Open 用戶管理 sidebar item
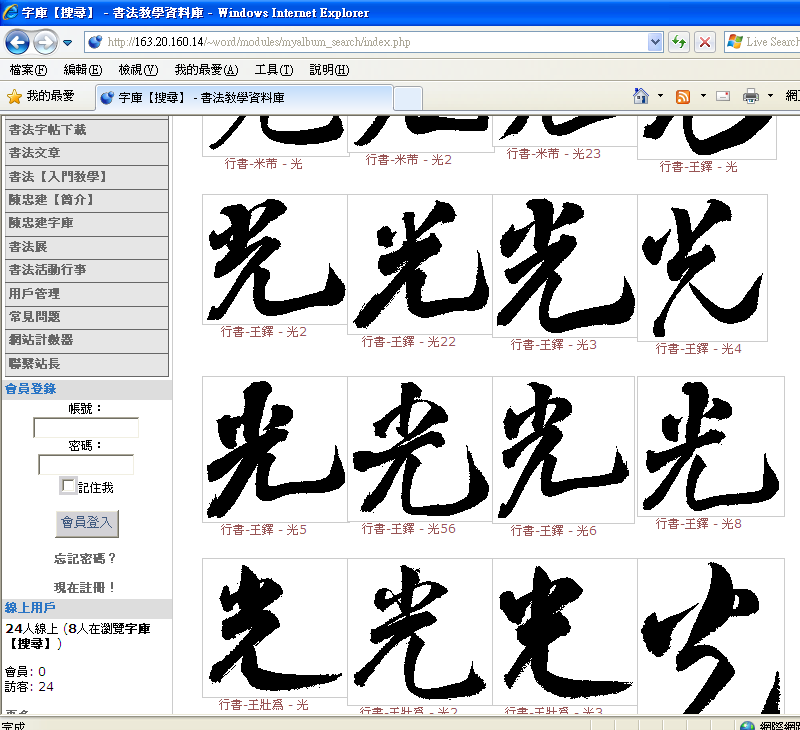 pyautogui.click(x=87, y=294)
